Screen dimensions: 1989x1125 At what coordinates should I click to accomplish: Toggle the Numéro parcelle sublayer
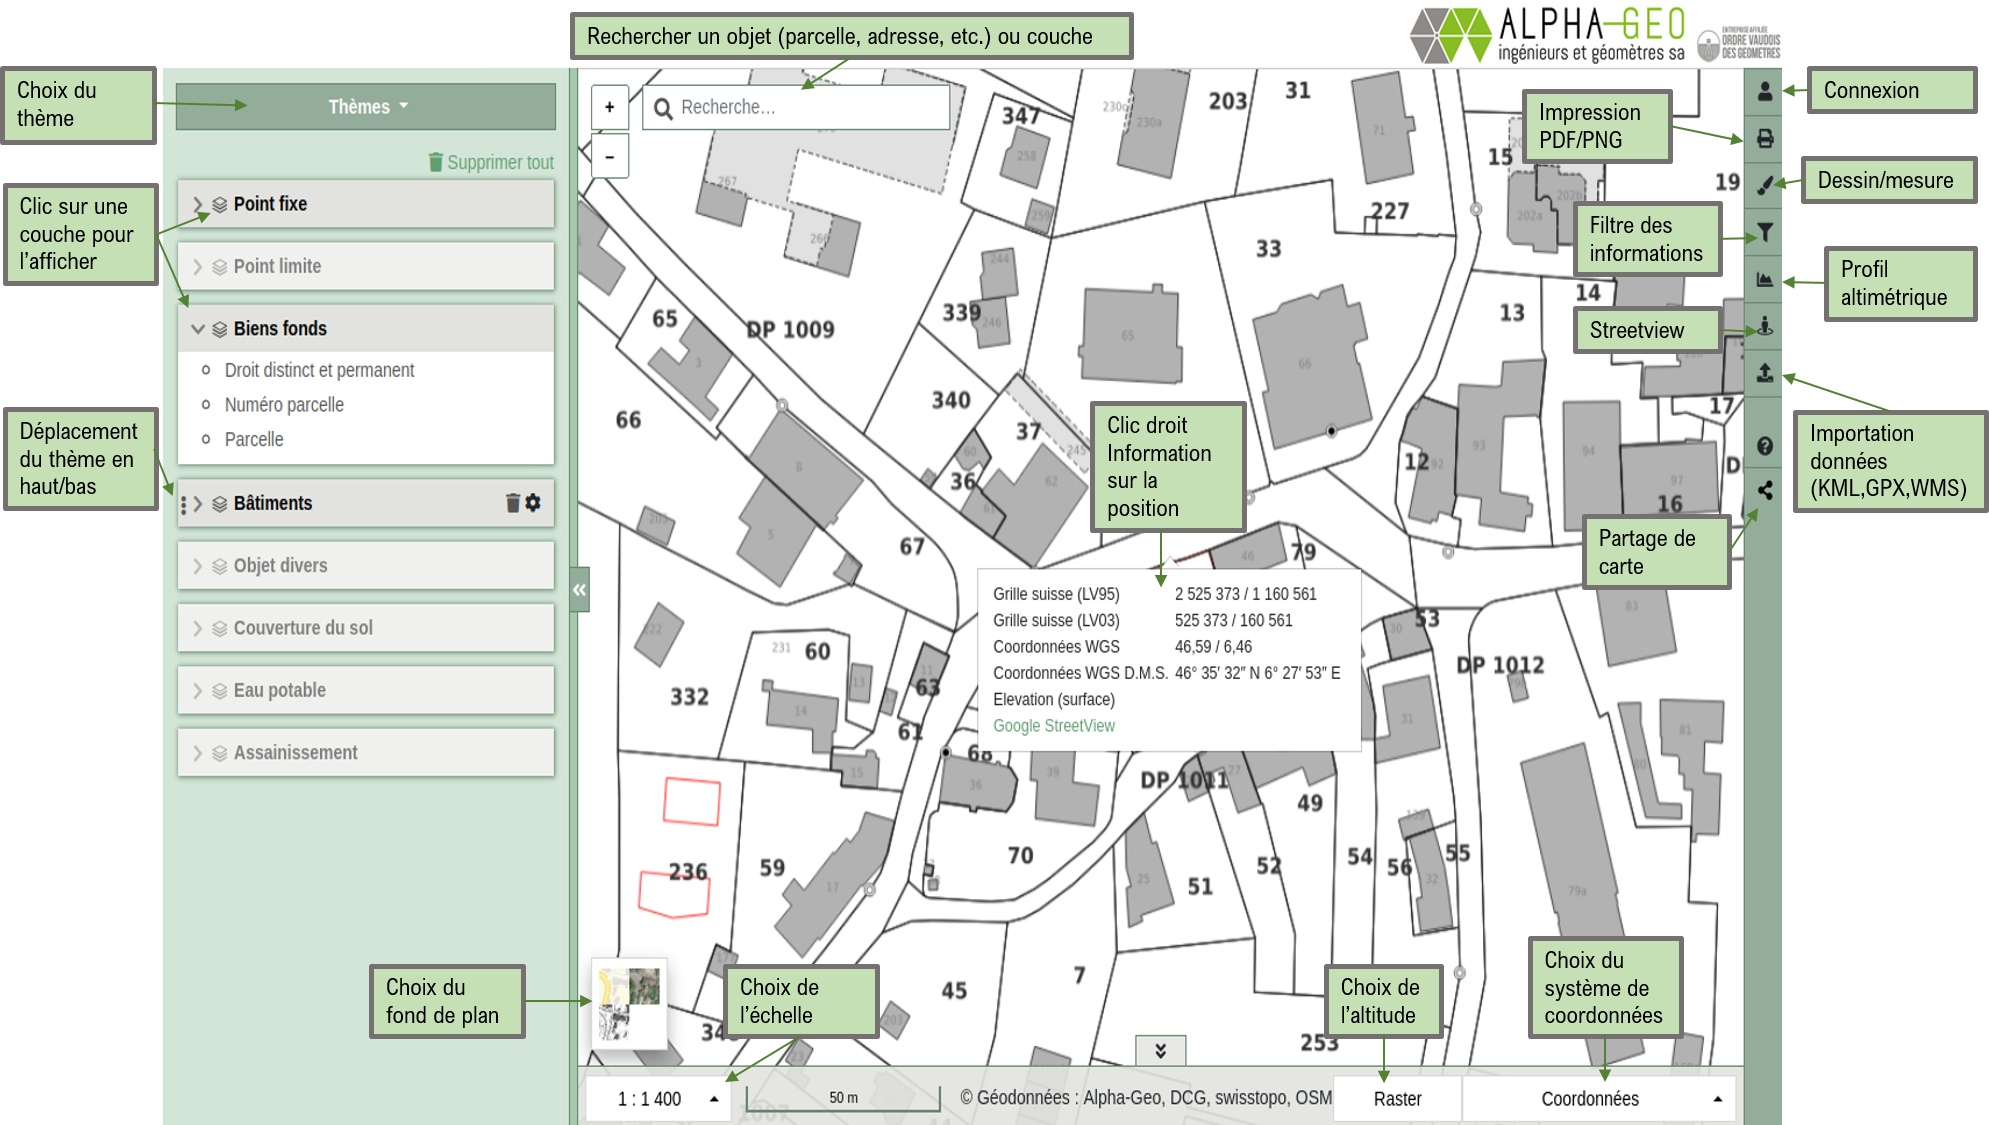[x=284, y=405]
